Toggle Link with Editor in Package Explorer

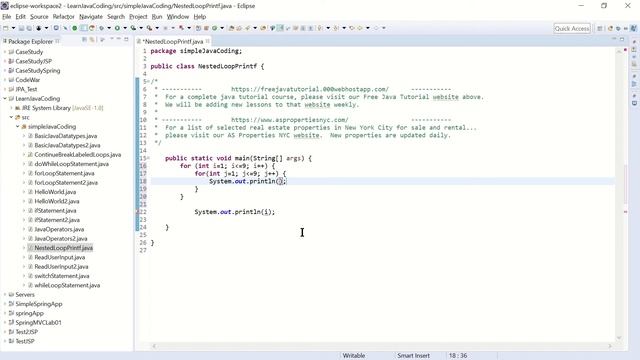(92, 40)
